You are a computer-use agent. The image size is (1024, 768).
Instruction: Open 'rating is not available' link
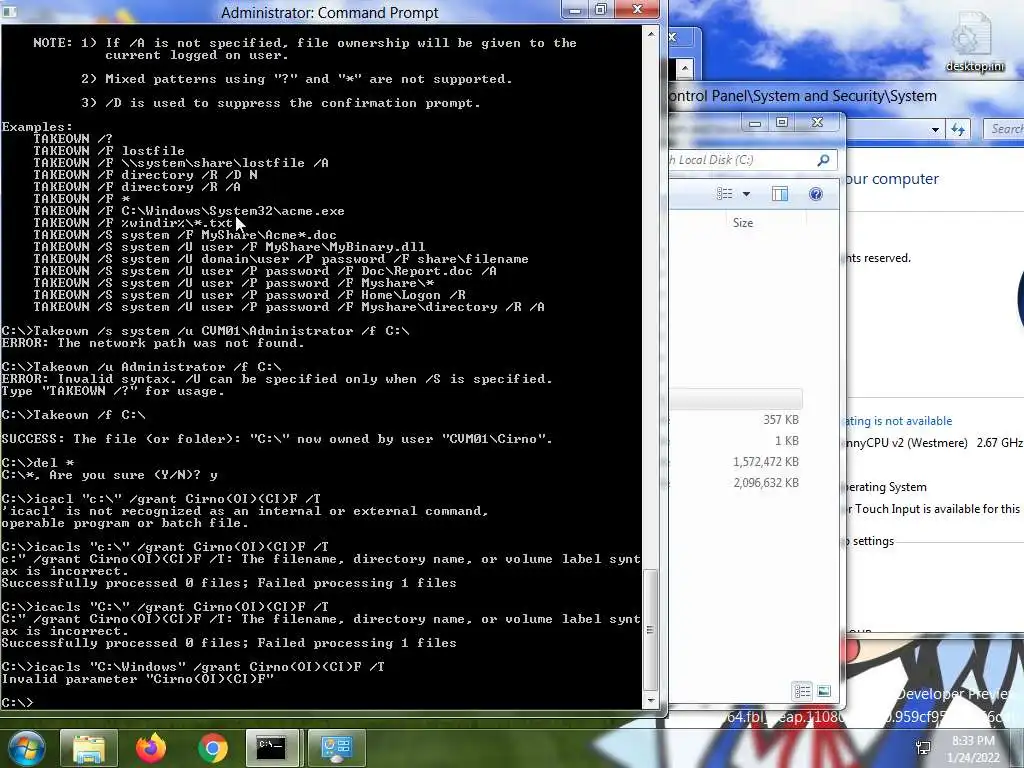(897, 421)
